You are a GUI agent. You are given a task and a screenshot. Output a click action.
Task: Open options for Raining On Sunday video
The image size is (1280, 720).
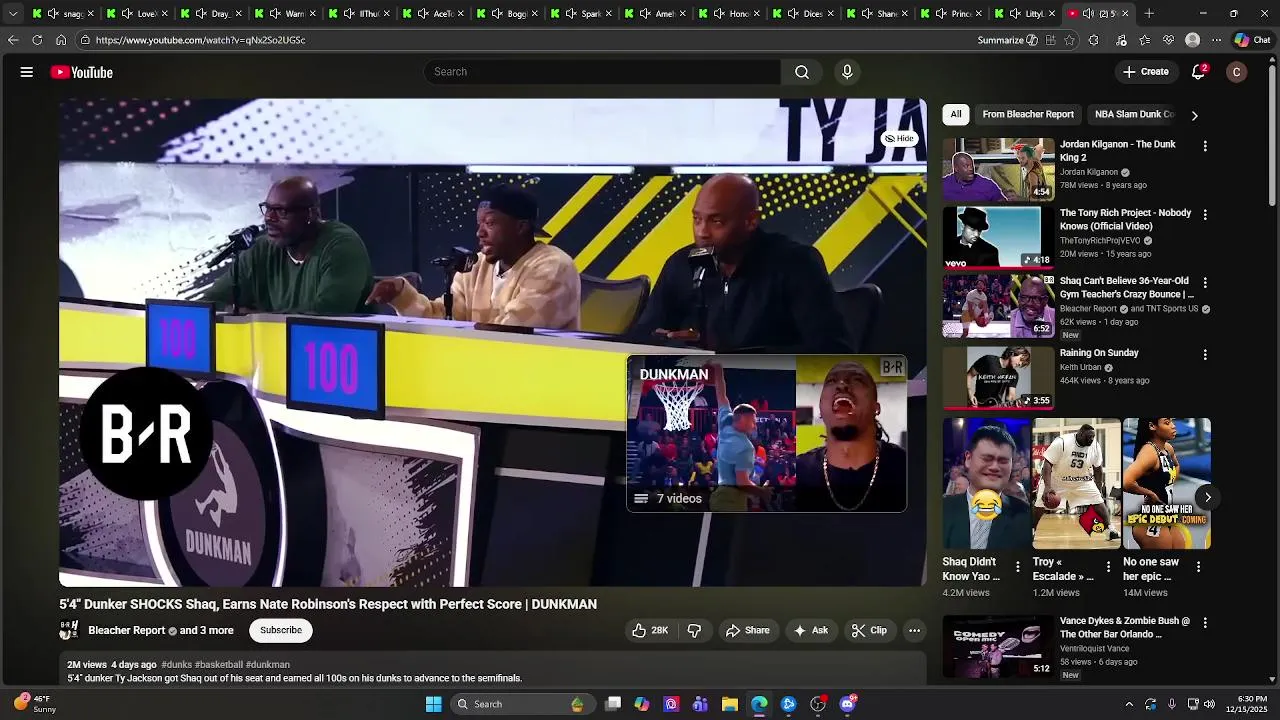1205,355
